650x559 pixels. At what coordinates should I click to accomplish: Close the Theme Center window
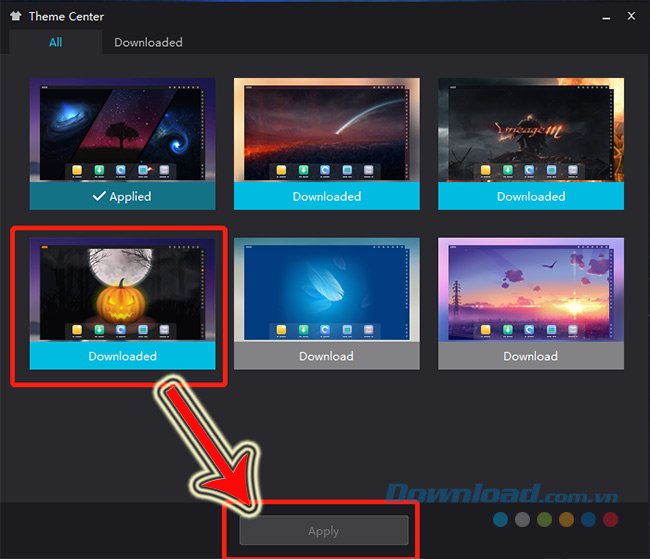click(x=631, y=17)
